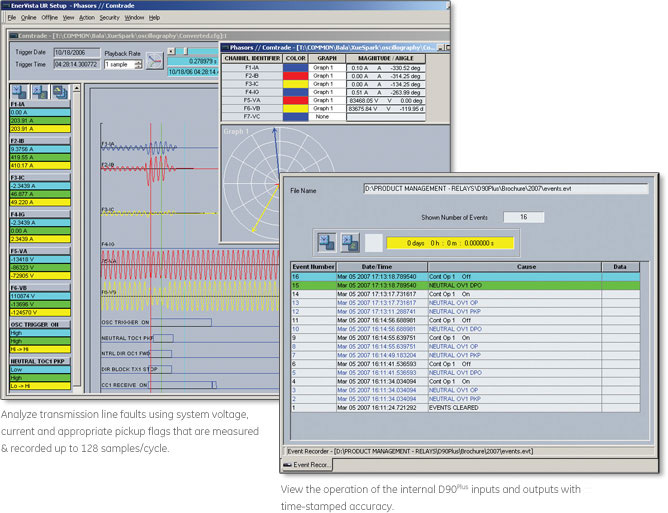
Task: Select event 15 row NEUTRAL OV1 DPO
Action: [x=466, y=285]
